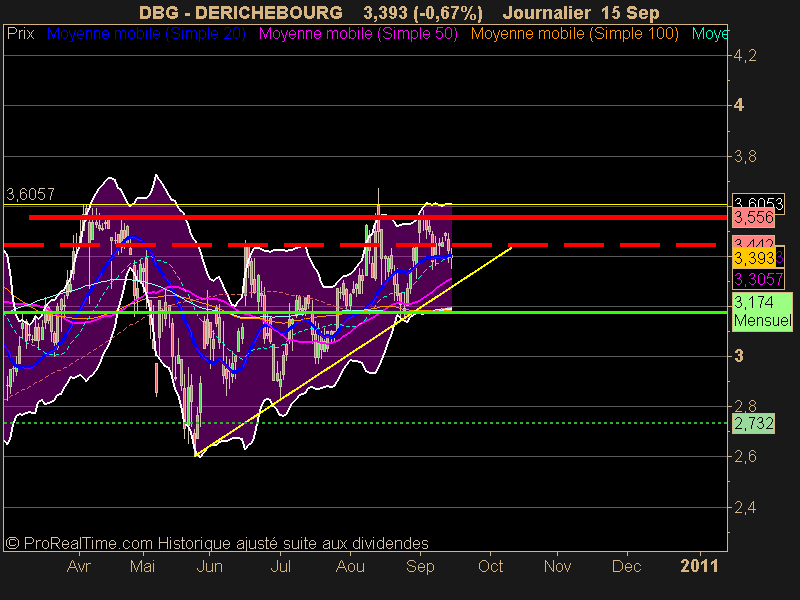This screenshot has height=600, width=800.
Task: Select the yellow 3,393 current price label
Action: click(x=754, y=258)
